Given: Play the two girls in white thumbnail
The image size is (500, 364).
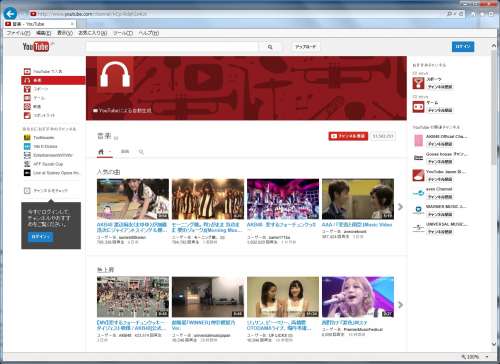Looking at the screenshot, I should [283, 297].
